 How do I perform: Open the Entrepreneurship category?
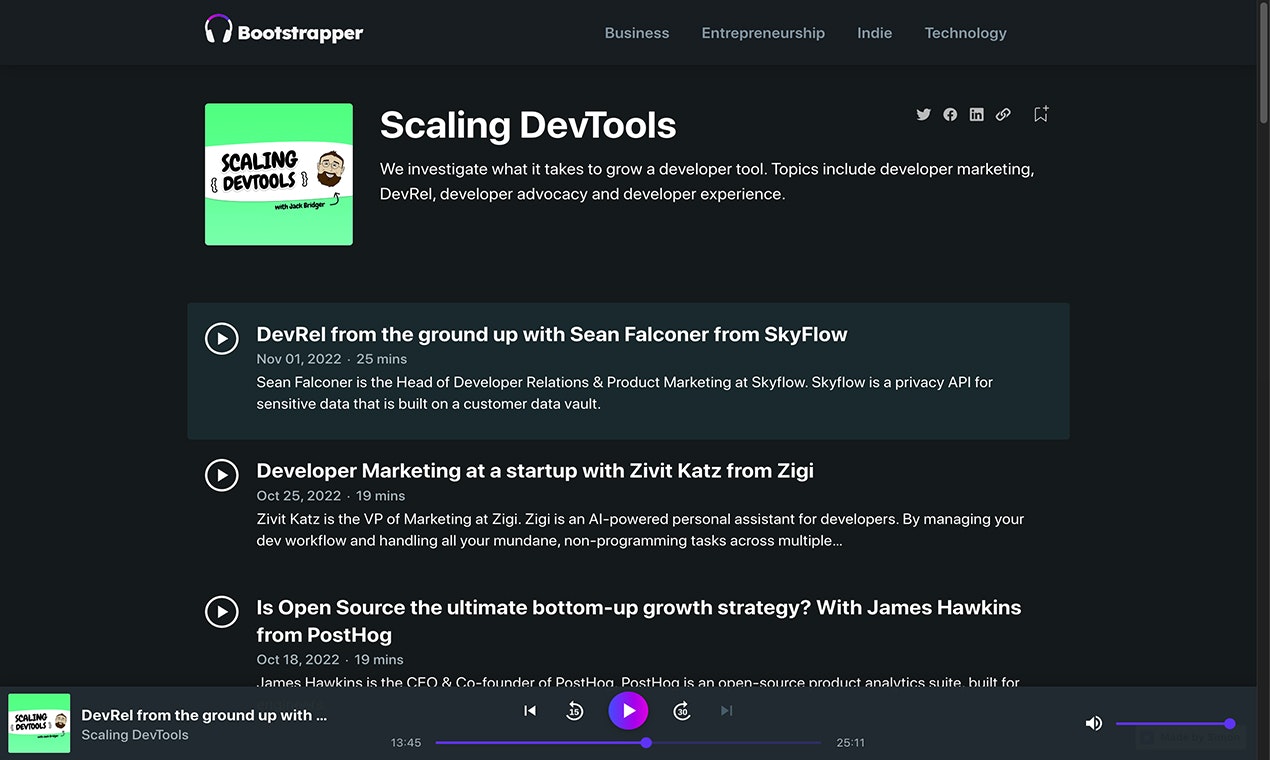(763, 33)
